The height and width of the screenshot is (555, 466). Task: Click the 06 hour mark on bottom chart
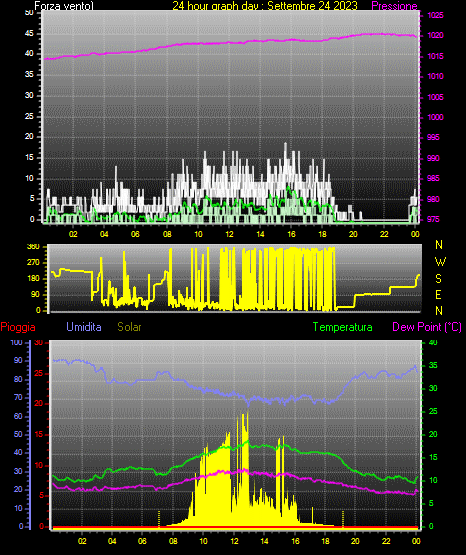[x=142, y=541]
